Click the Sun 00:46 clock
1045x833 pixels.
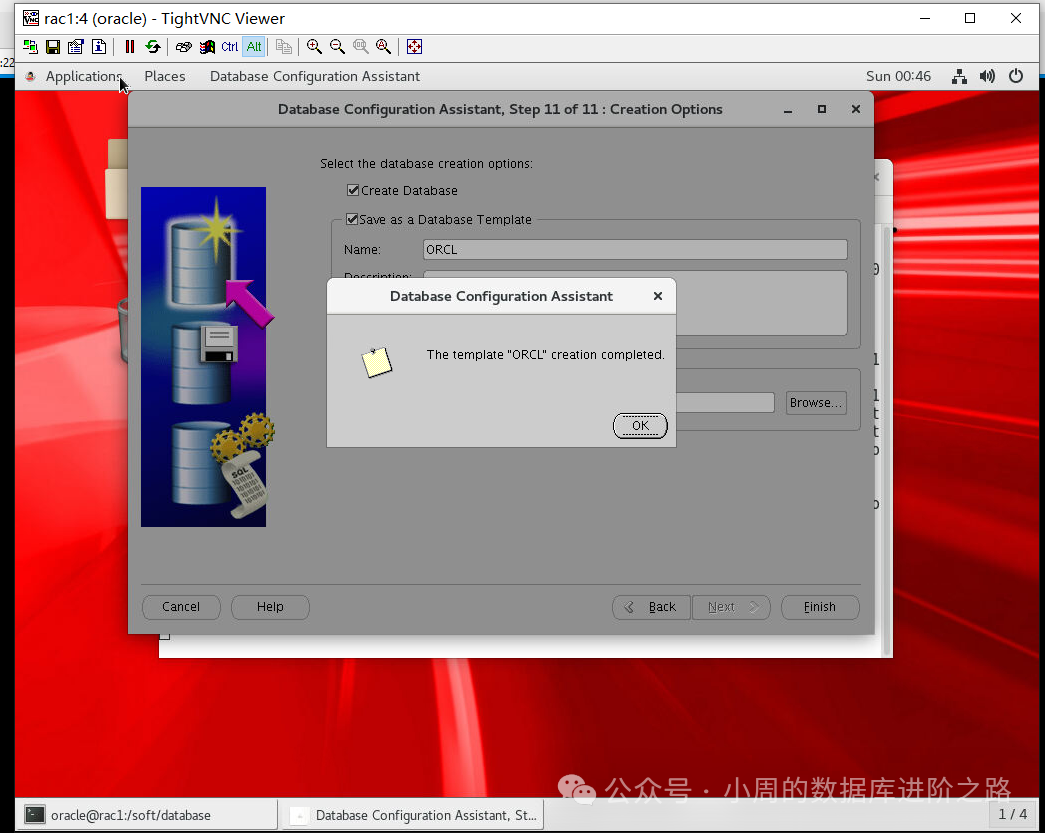[x=898, y=77]
